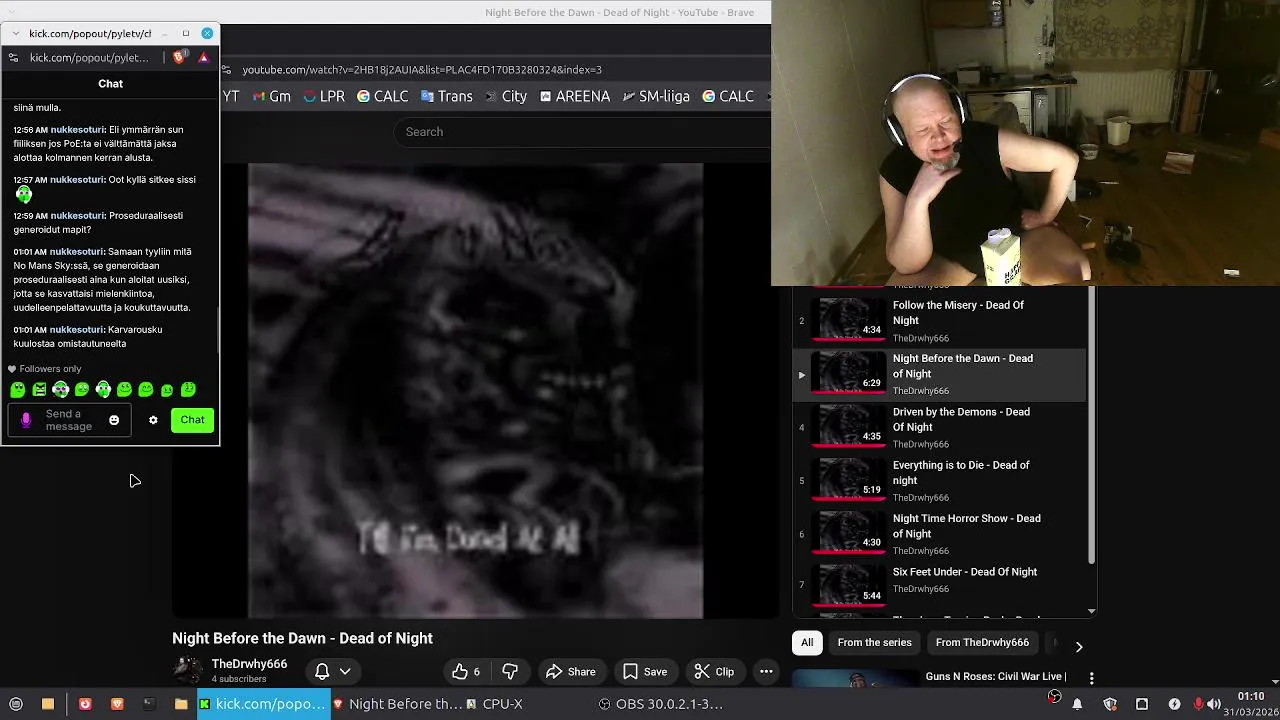Open the Gm bookmark

pos(271,96)
